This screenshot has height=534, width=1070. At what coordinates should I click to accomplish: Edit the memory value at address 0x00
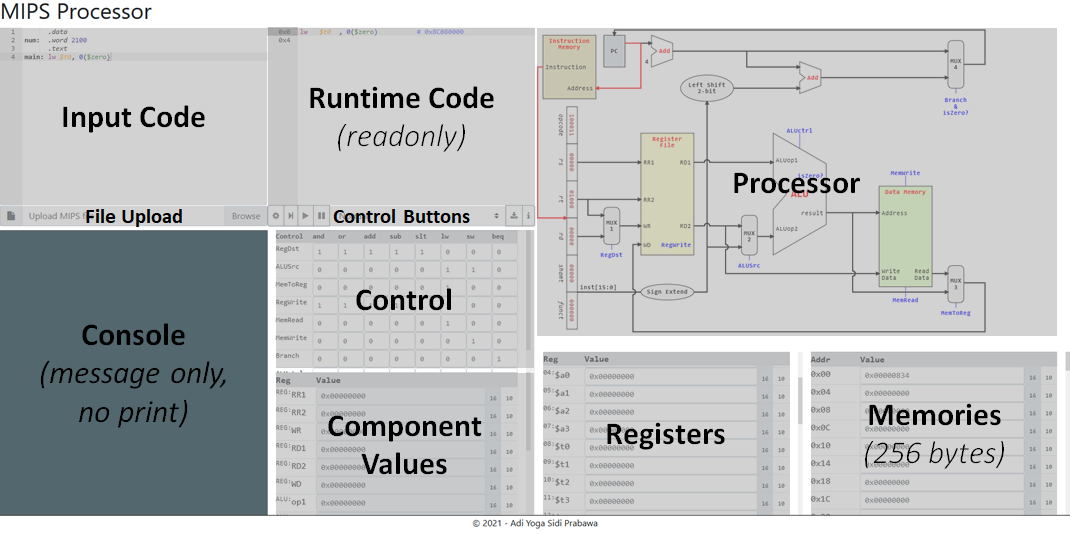coord(942,376)
